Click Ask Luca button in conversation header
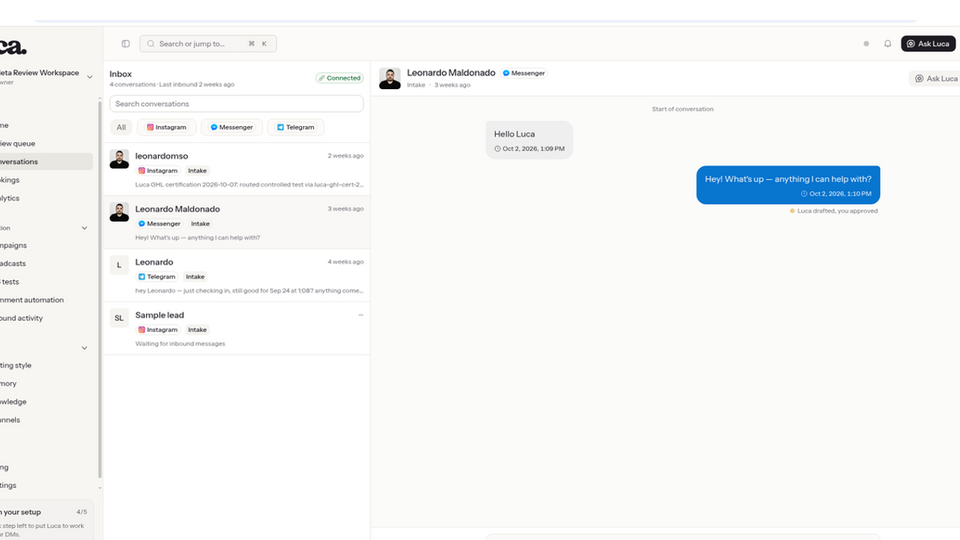Screen dimensions: 960x540 click(x=935, y=78)
